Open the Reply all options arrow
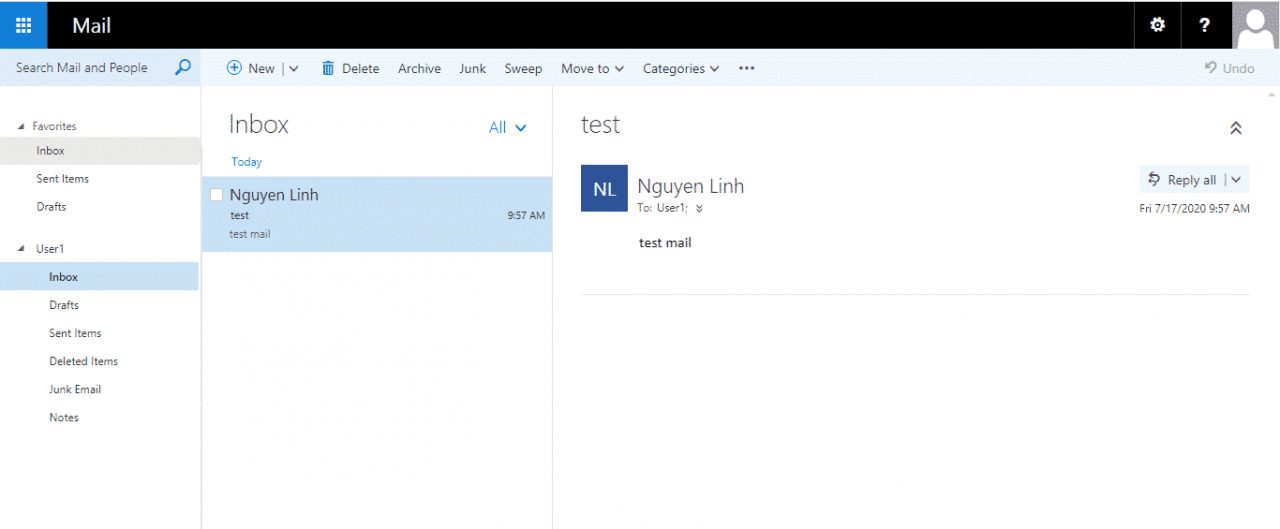 (x=1236, y=180)
